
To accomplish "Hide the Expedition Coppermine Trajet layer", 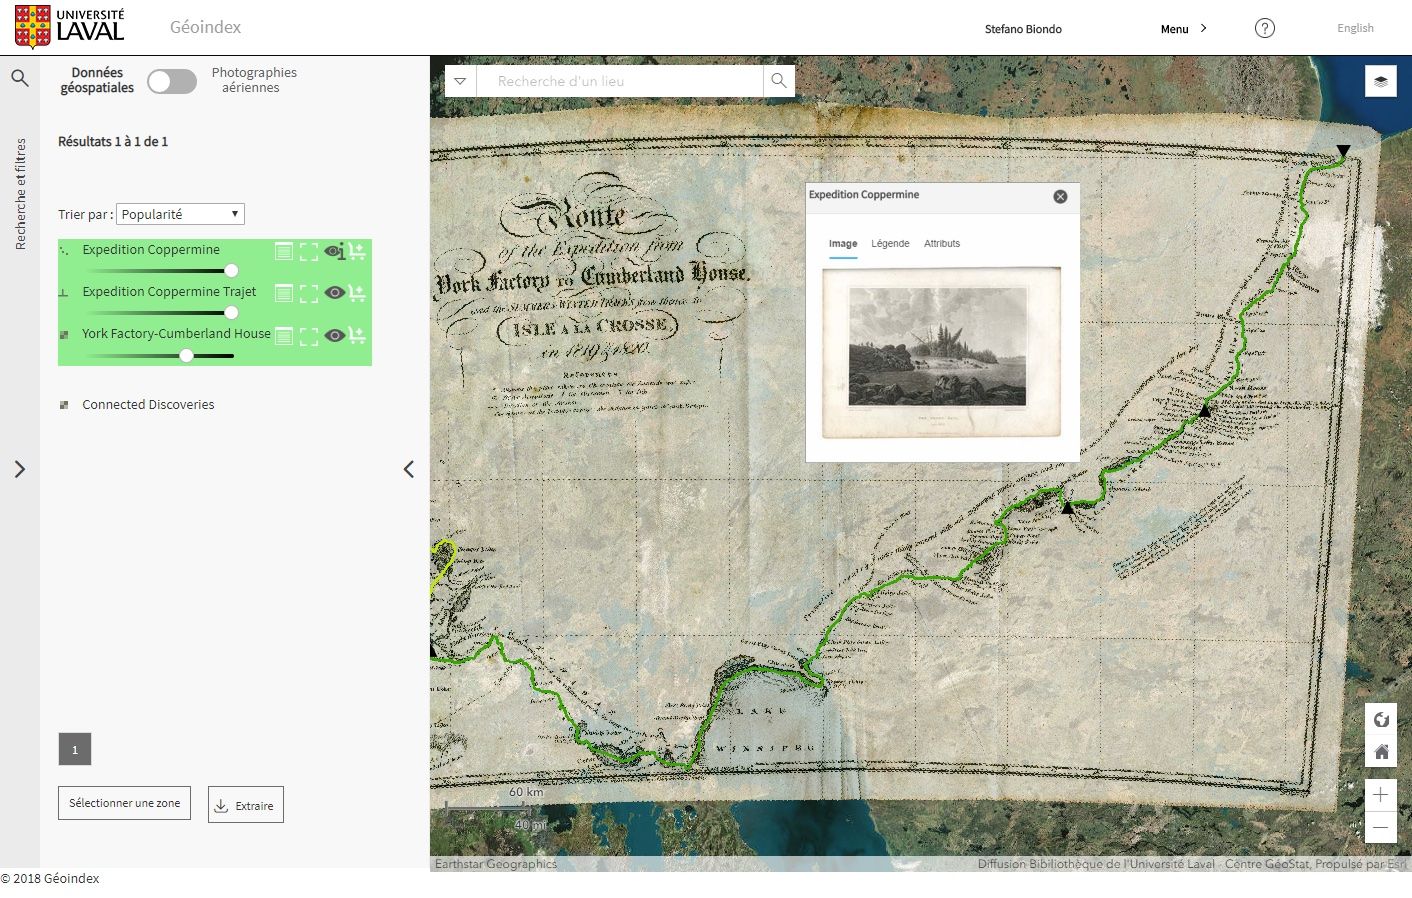I will (334, 293).
